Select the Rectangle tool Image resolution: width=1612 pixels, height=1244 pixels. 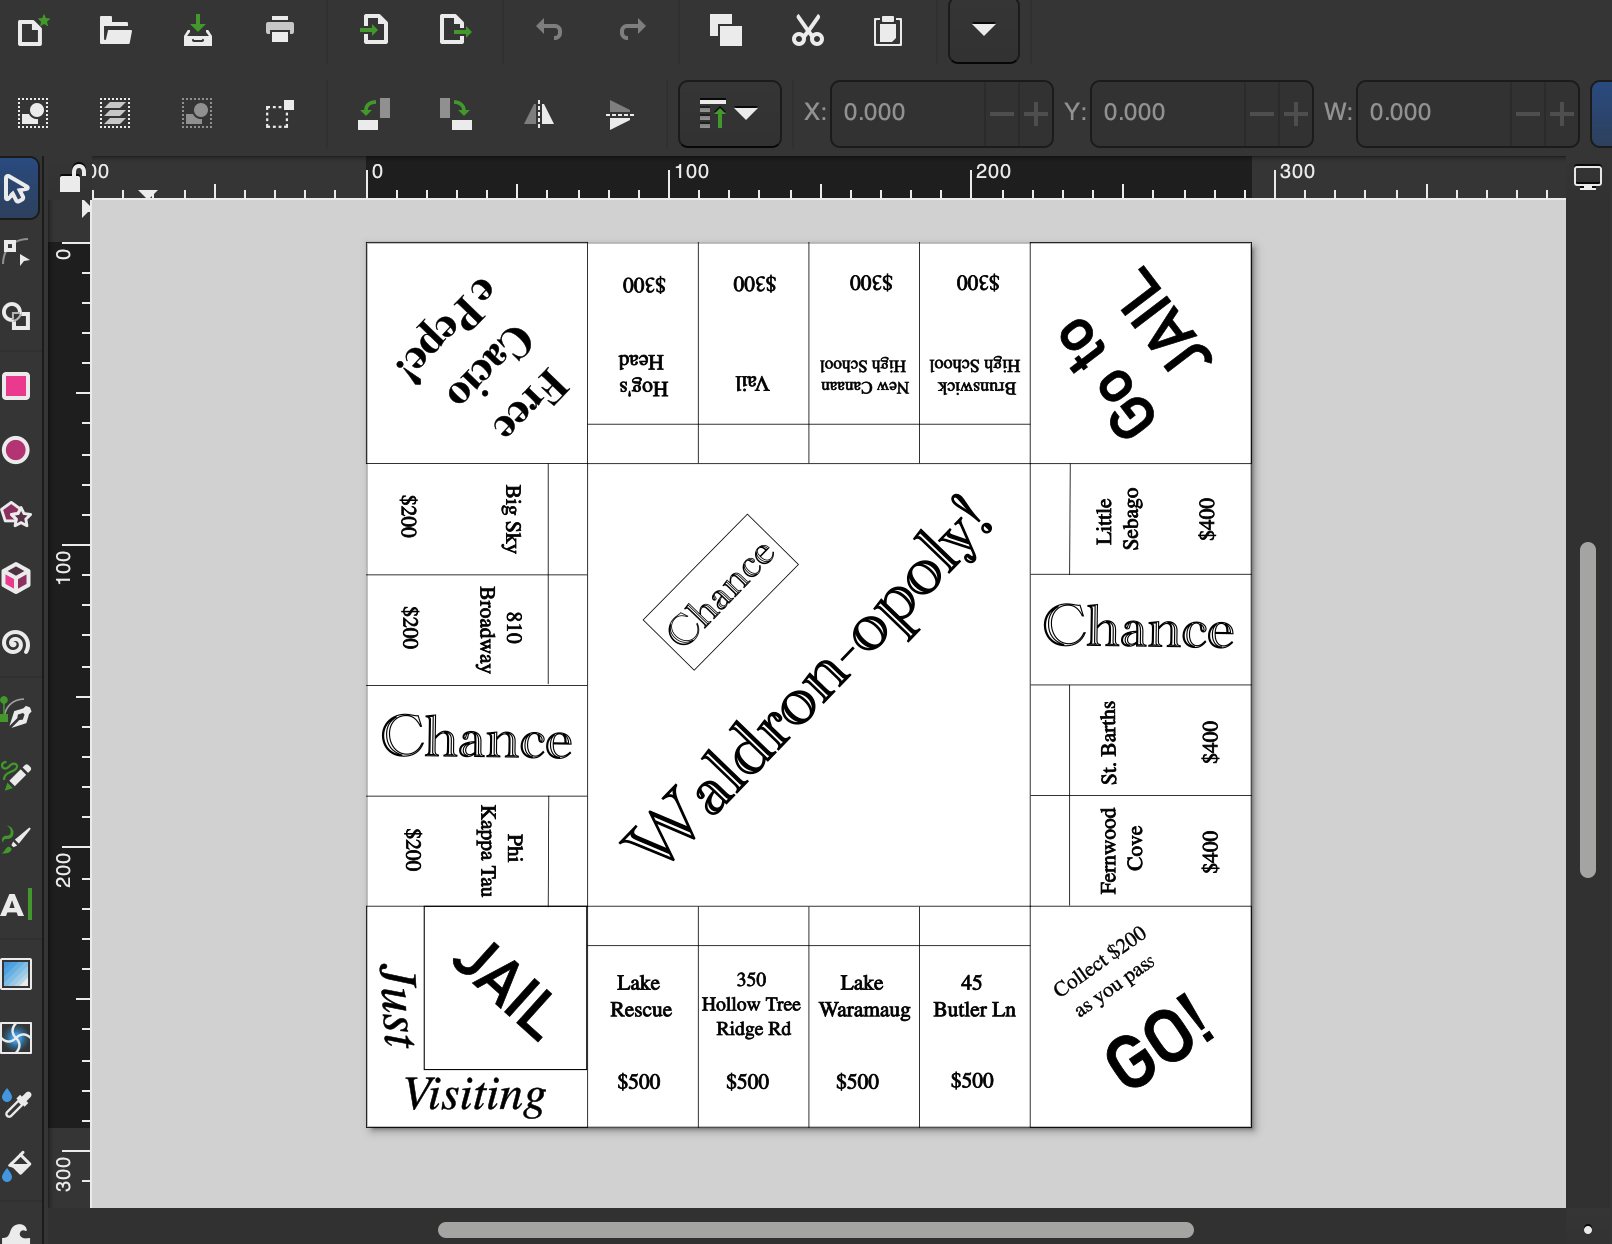(x=17, y=386)
